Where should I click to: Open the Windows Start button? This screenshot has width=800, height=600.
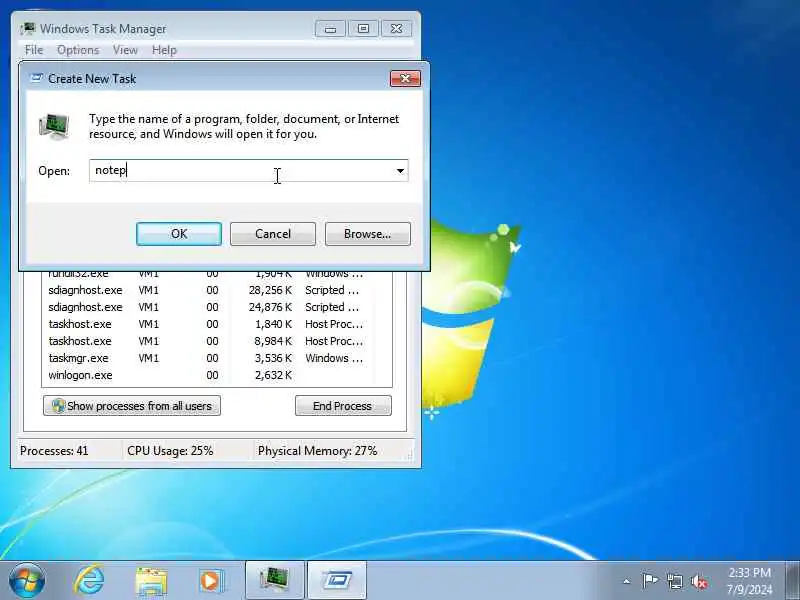27,581
